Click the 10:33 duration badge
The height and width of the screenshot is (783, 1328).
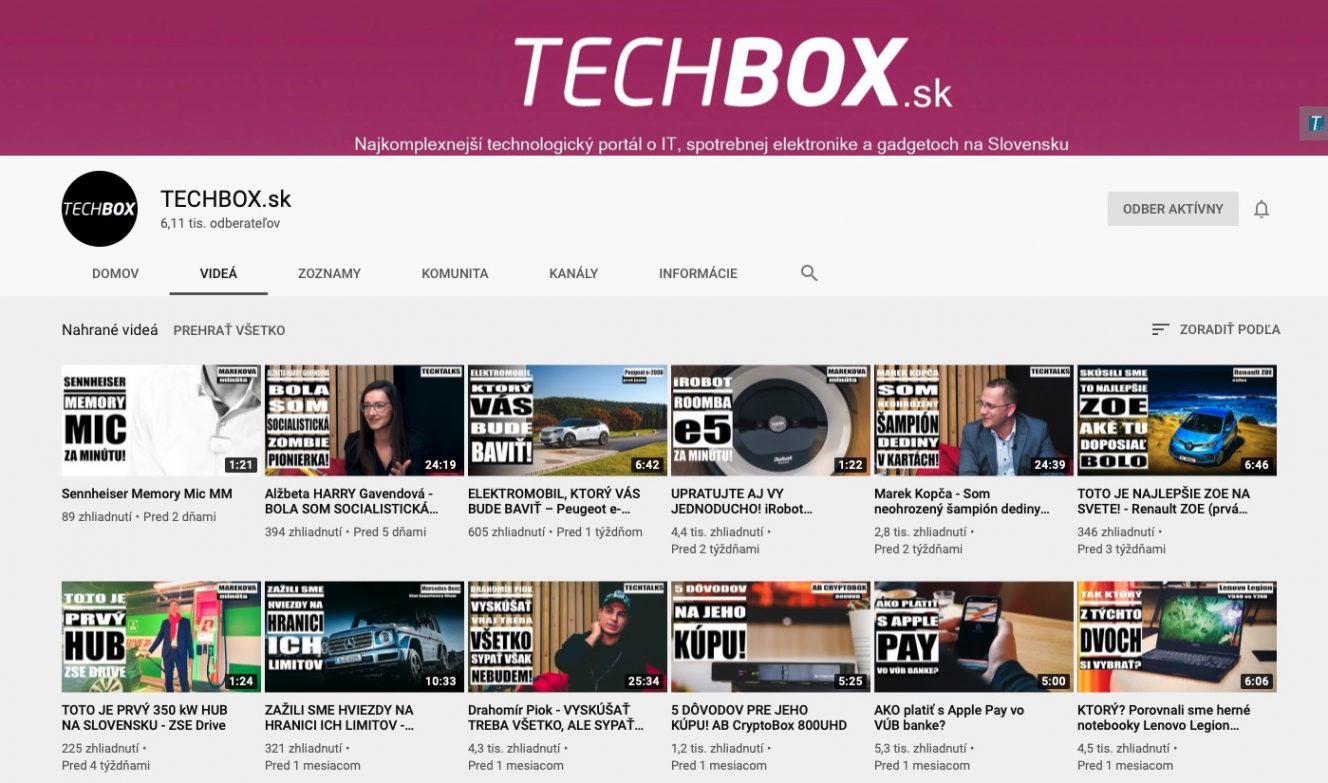tap(440, 682)
